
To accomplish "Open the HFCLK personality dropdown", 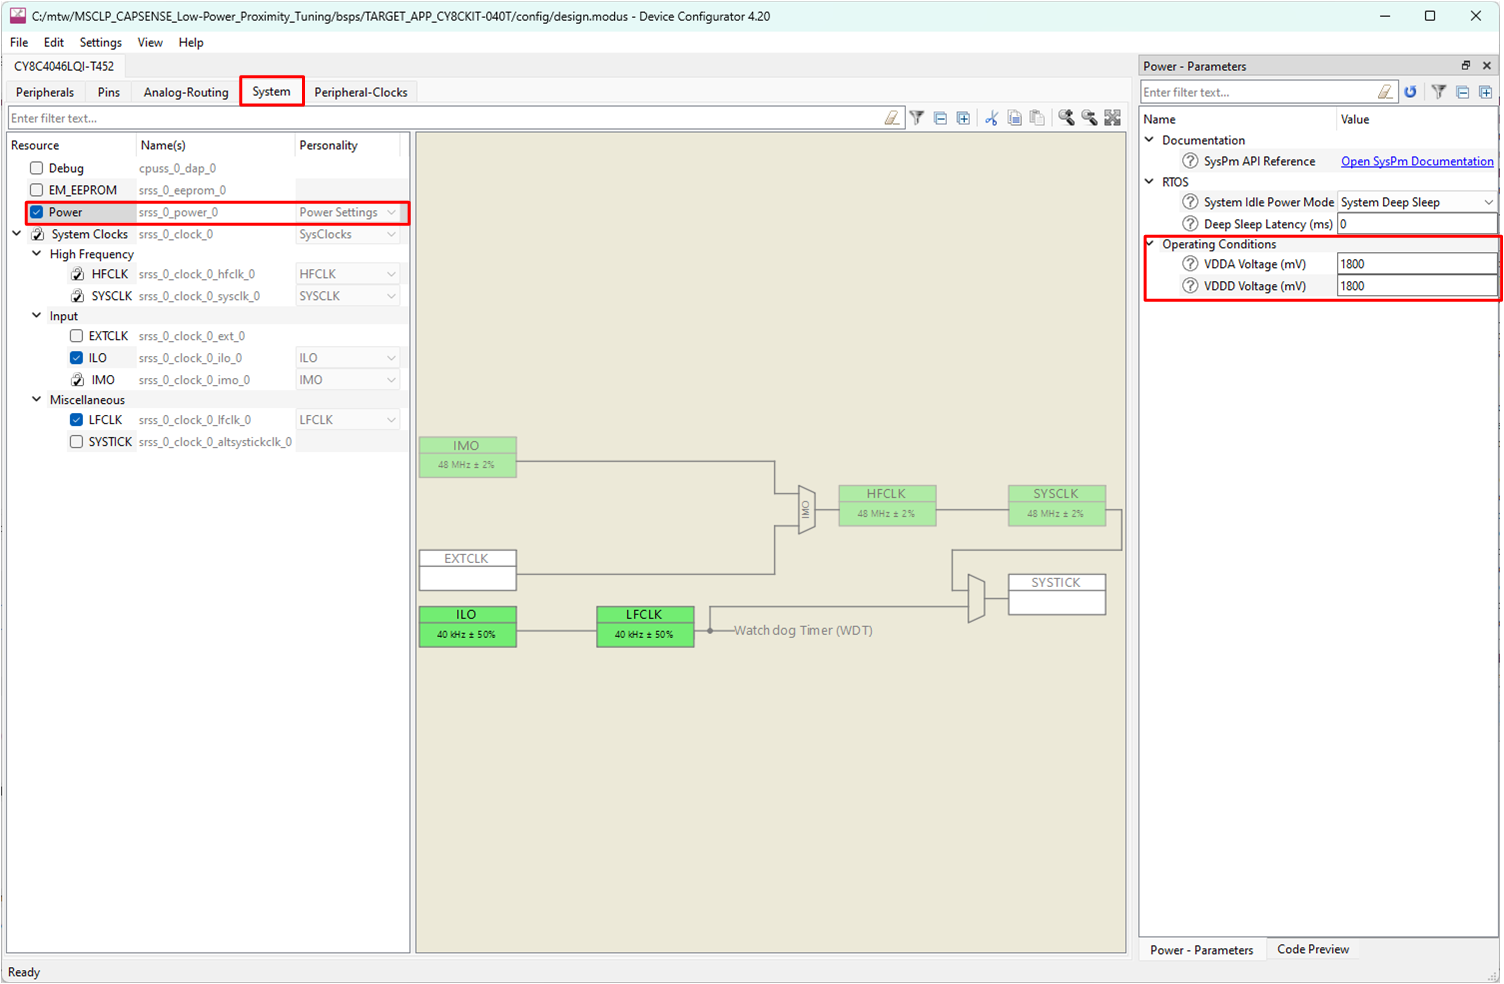I will pyautogui.click(x=348, y=274).
